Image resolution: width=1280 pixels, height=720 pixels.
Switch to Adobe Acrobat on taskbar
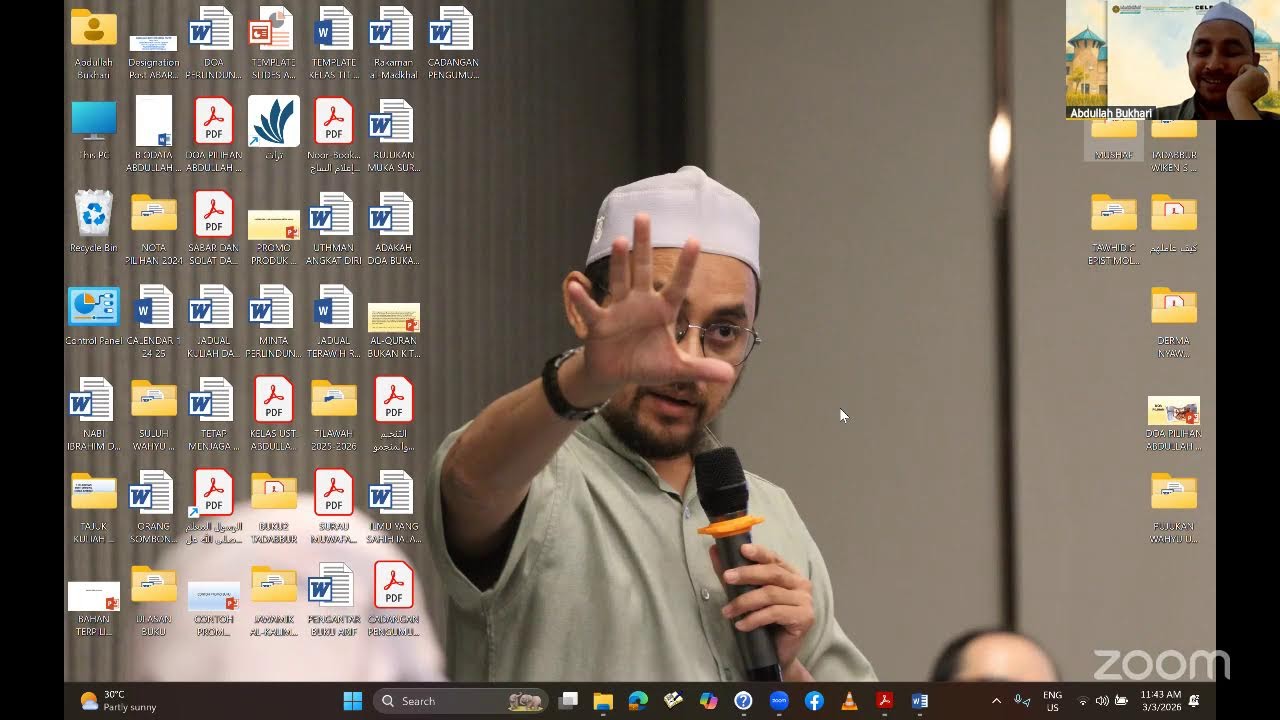884,701
